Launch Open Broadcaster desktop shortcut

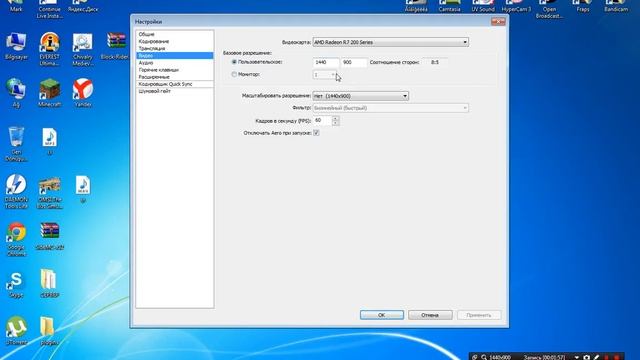click(x=549, y=9)
